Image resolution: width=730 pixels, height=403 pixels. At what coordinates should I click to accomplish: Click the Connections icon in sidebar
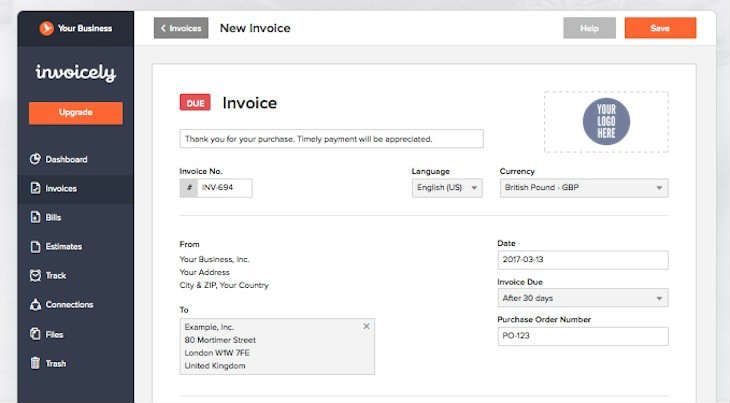35,304
